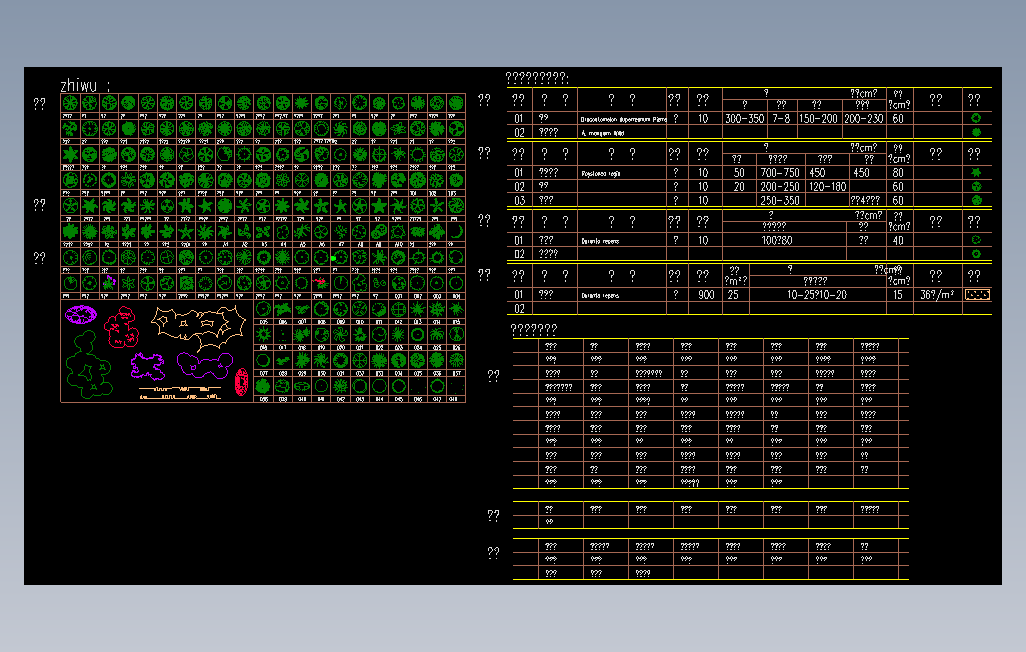This screenshot has width=1026, height=652.
Task: Click the '900' quantity cell
Action: coord(706,295)
